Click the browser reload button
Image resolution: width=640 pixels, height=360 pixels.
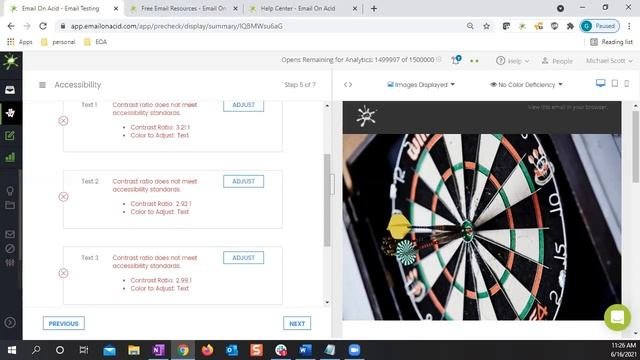(x=43, y=26)
